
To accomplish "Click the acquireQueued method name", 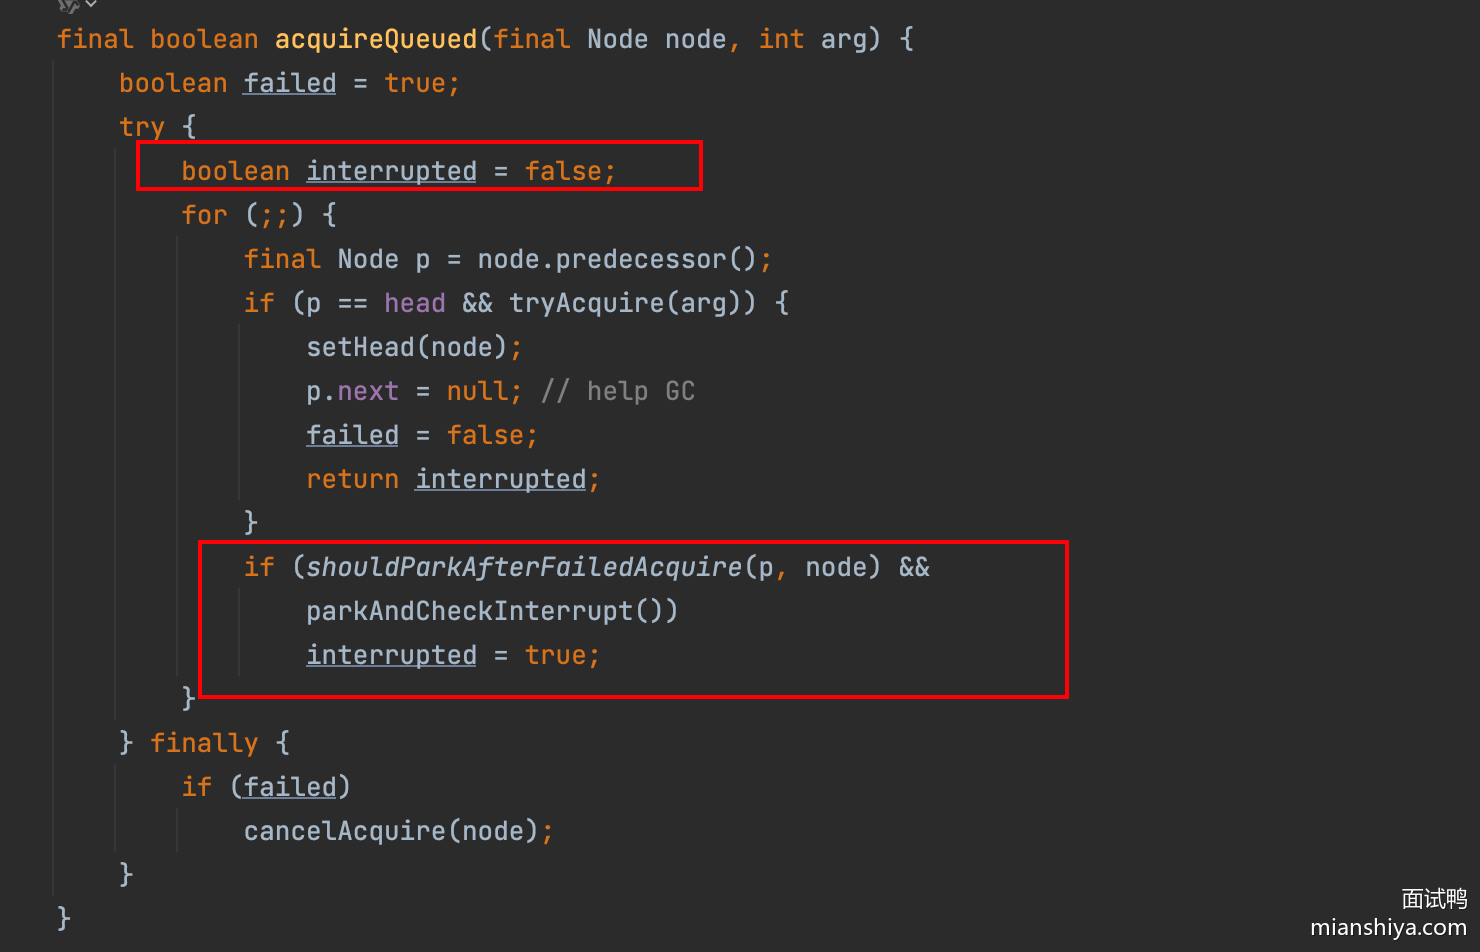I will pos(376,40).
